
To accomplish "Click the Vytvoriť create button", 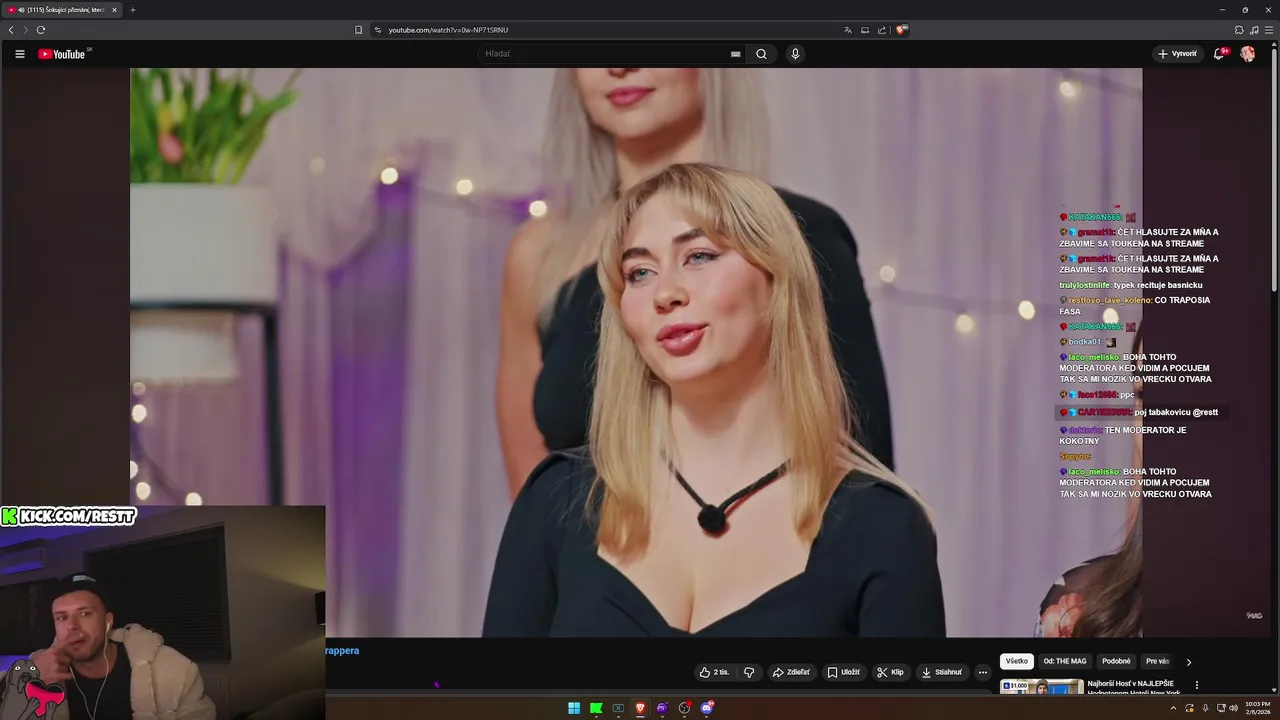I will pyautogui.click(x=1177, y=54).
